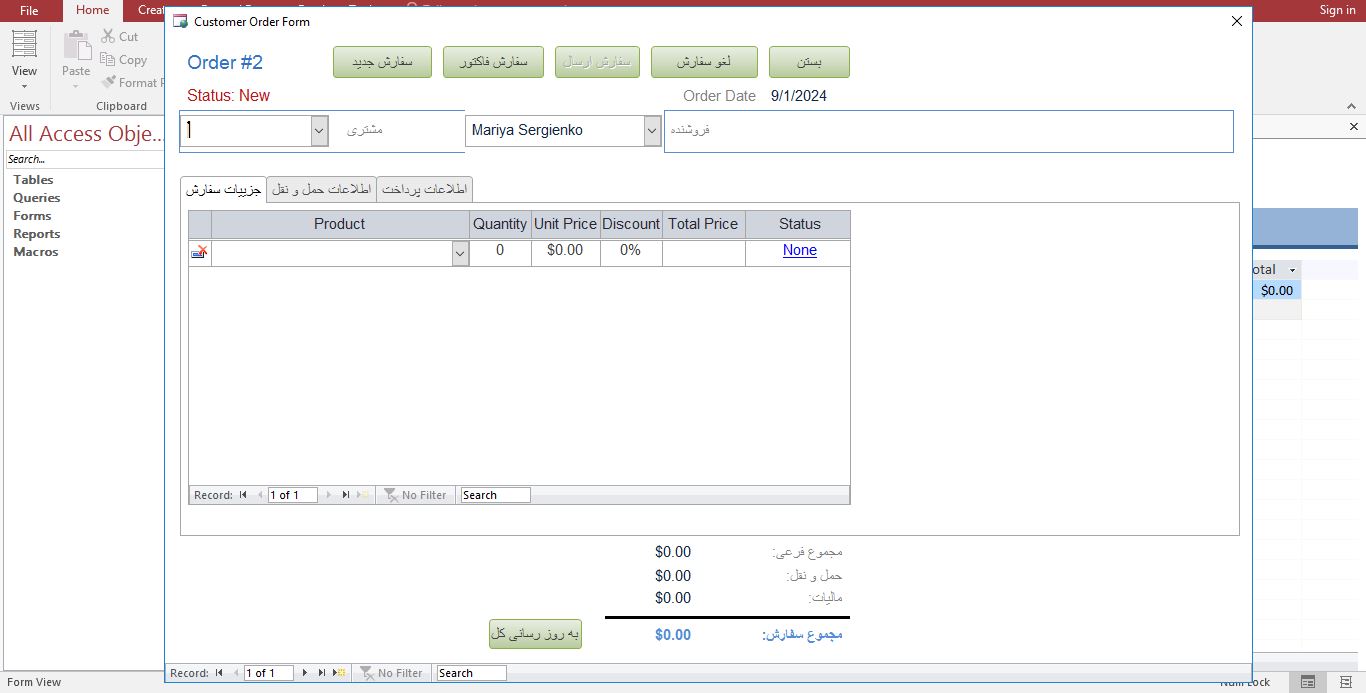Open the Mariya Sergienko salesperson dropdown arrow
The image size is (1366, 693).
coord(652,131)
